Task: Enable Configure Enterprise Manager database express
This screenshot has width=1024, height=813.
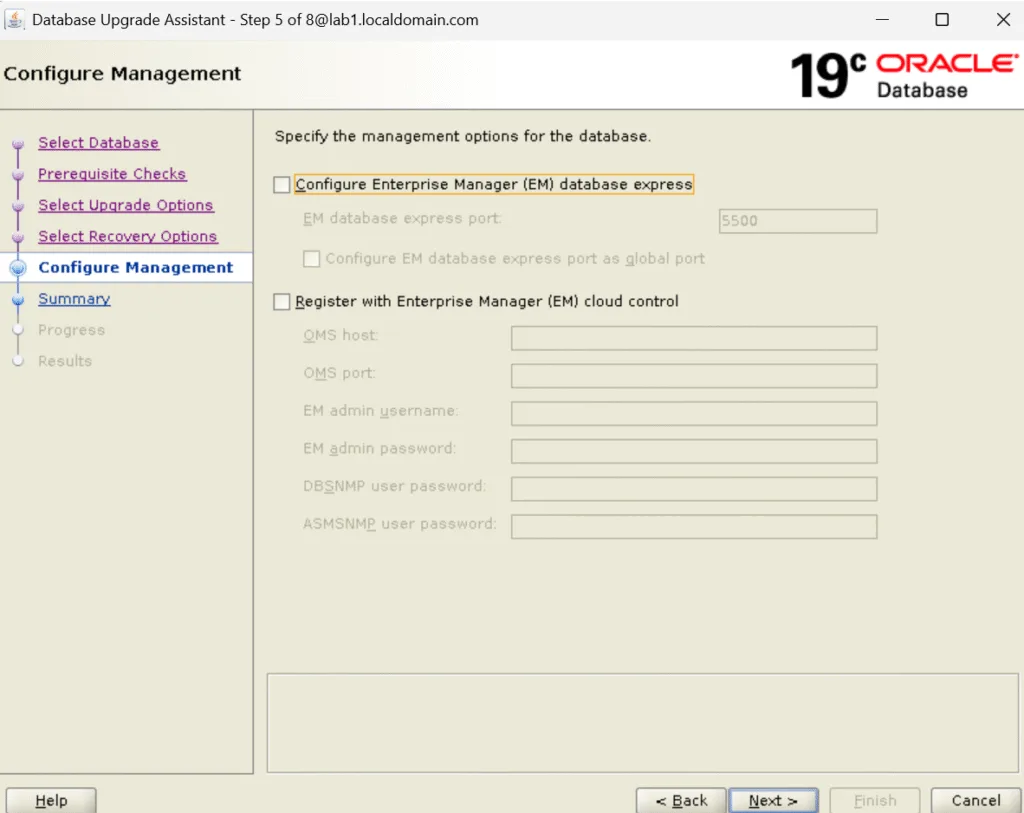Action: [281, 184]
